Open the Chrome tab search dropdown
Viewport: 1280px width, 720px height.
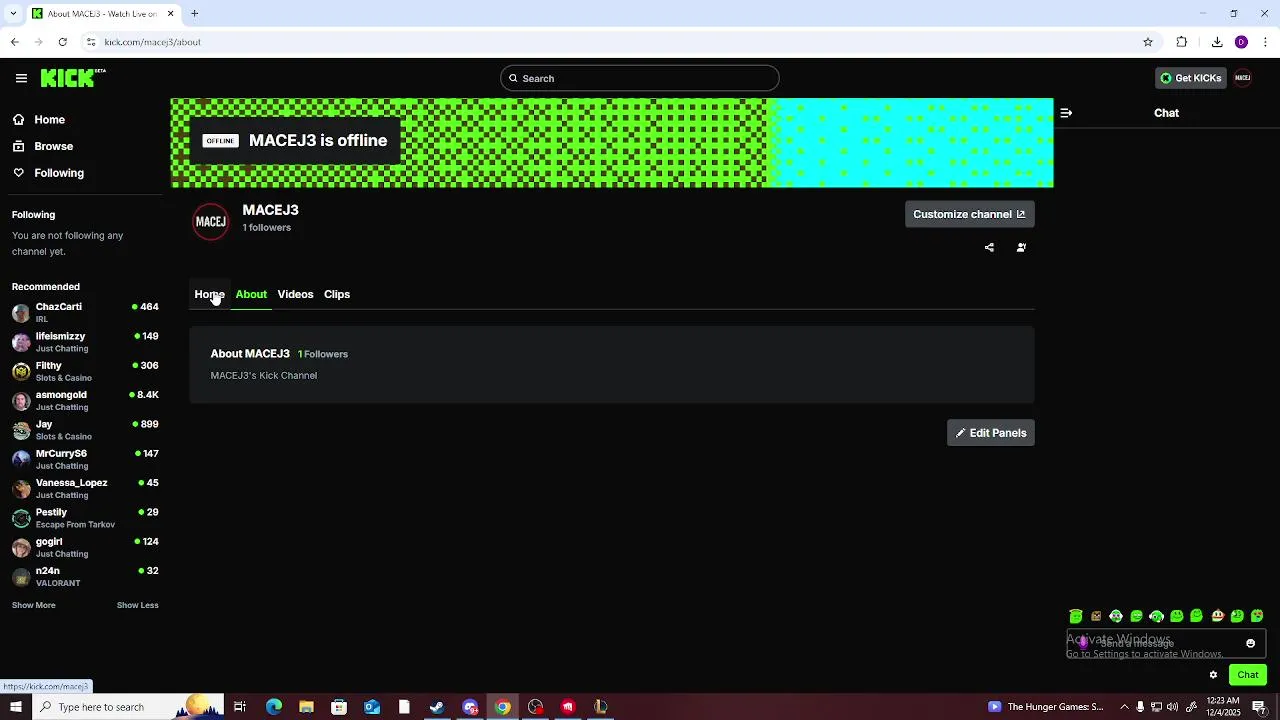tap(14, 13)
